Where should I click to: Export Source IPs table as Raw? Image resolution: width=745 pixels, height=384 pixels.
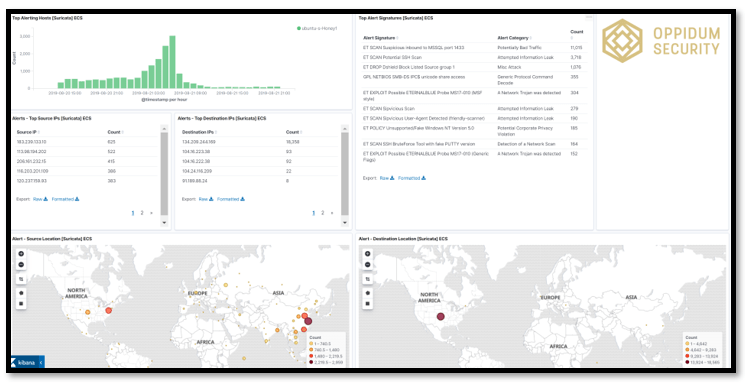[x=40, y=199]
